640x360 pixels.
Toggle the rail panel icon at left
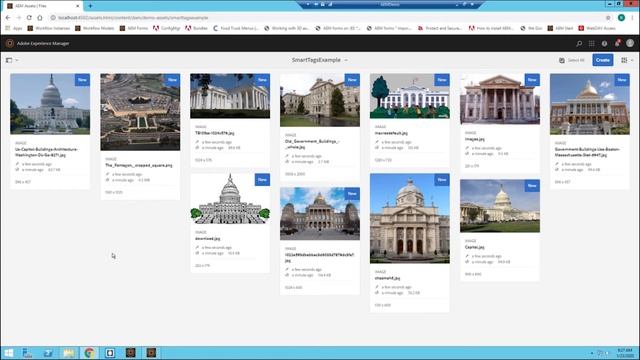tap(9, 60)
